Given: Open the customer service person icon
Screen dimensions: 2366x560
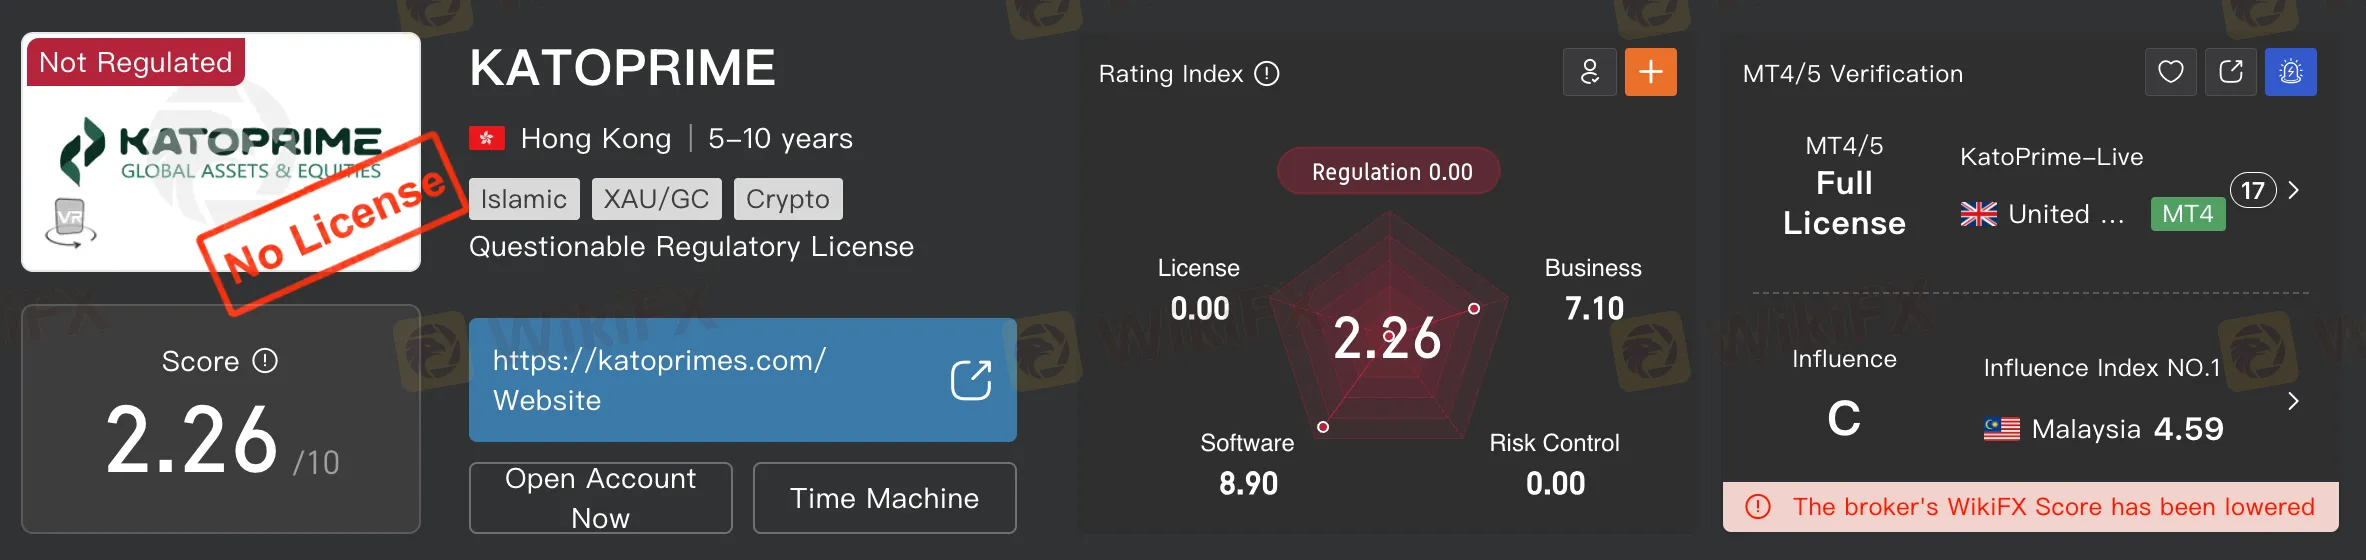Looking at the screenshot, I should (1590, 72).
